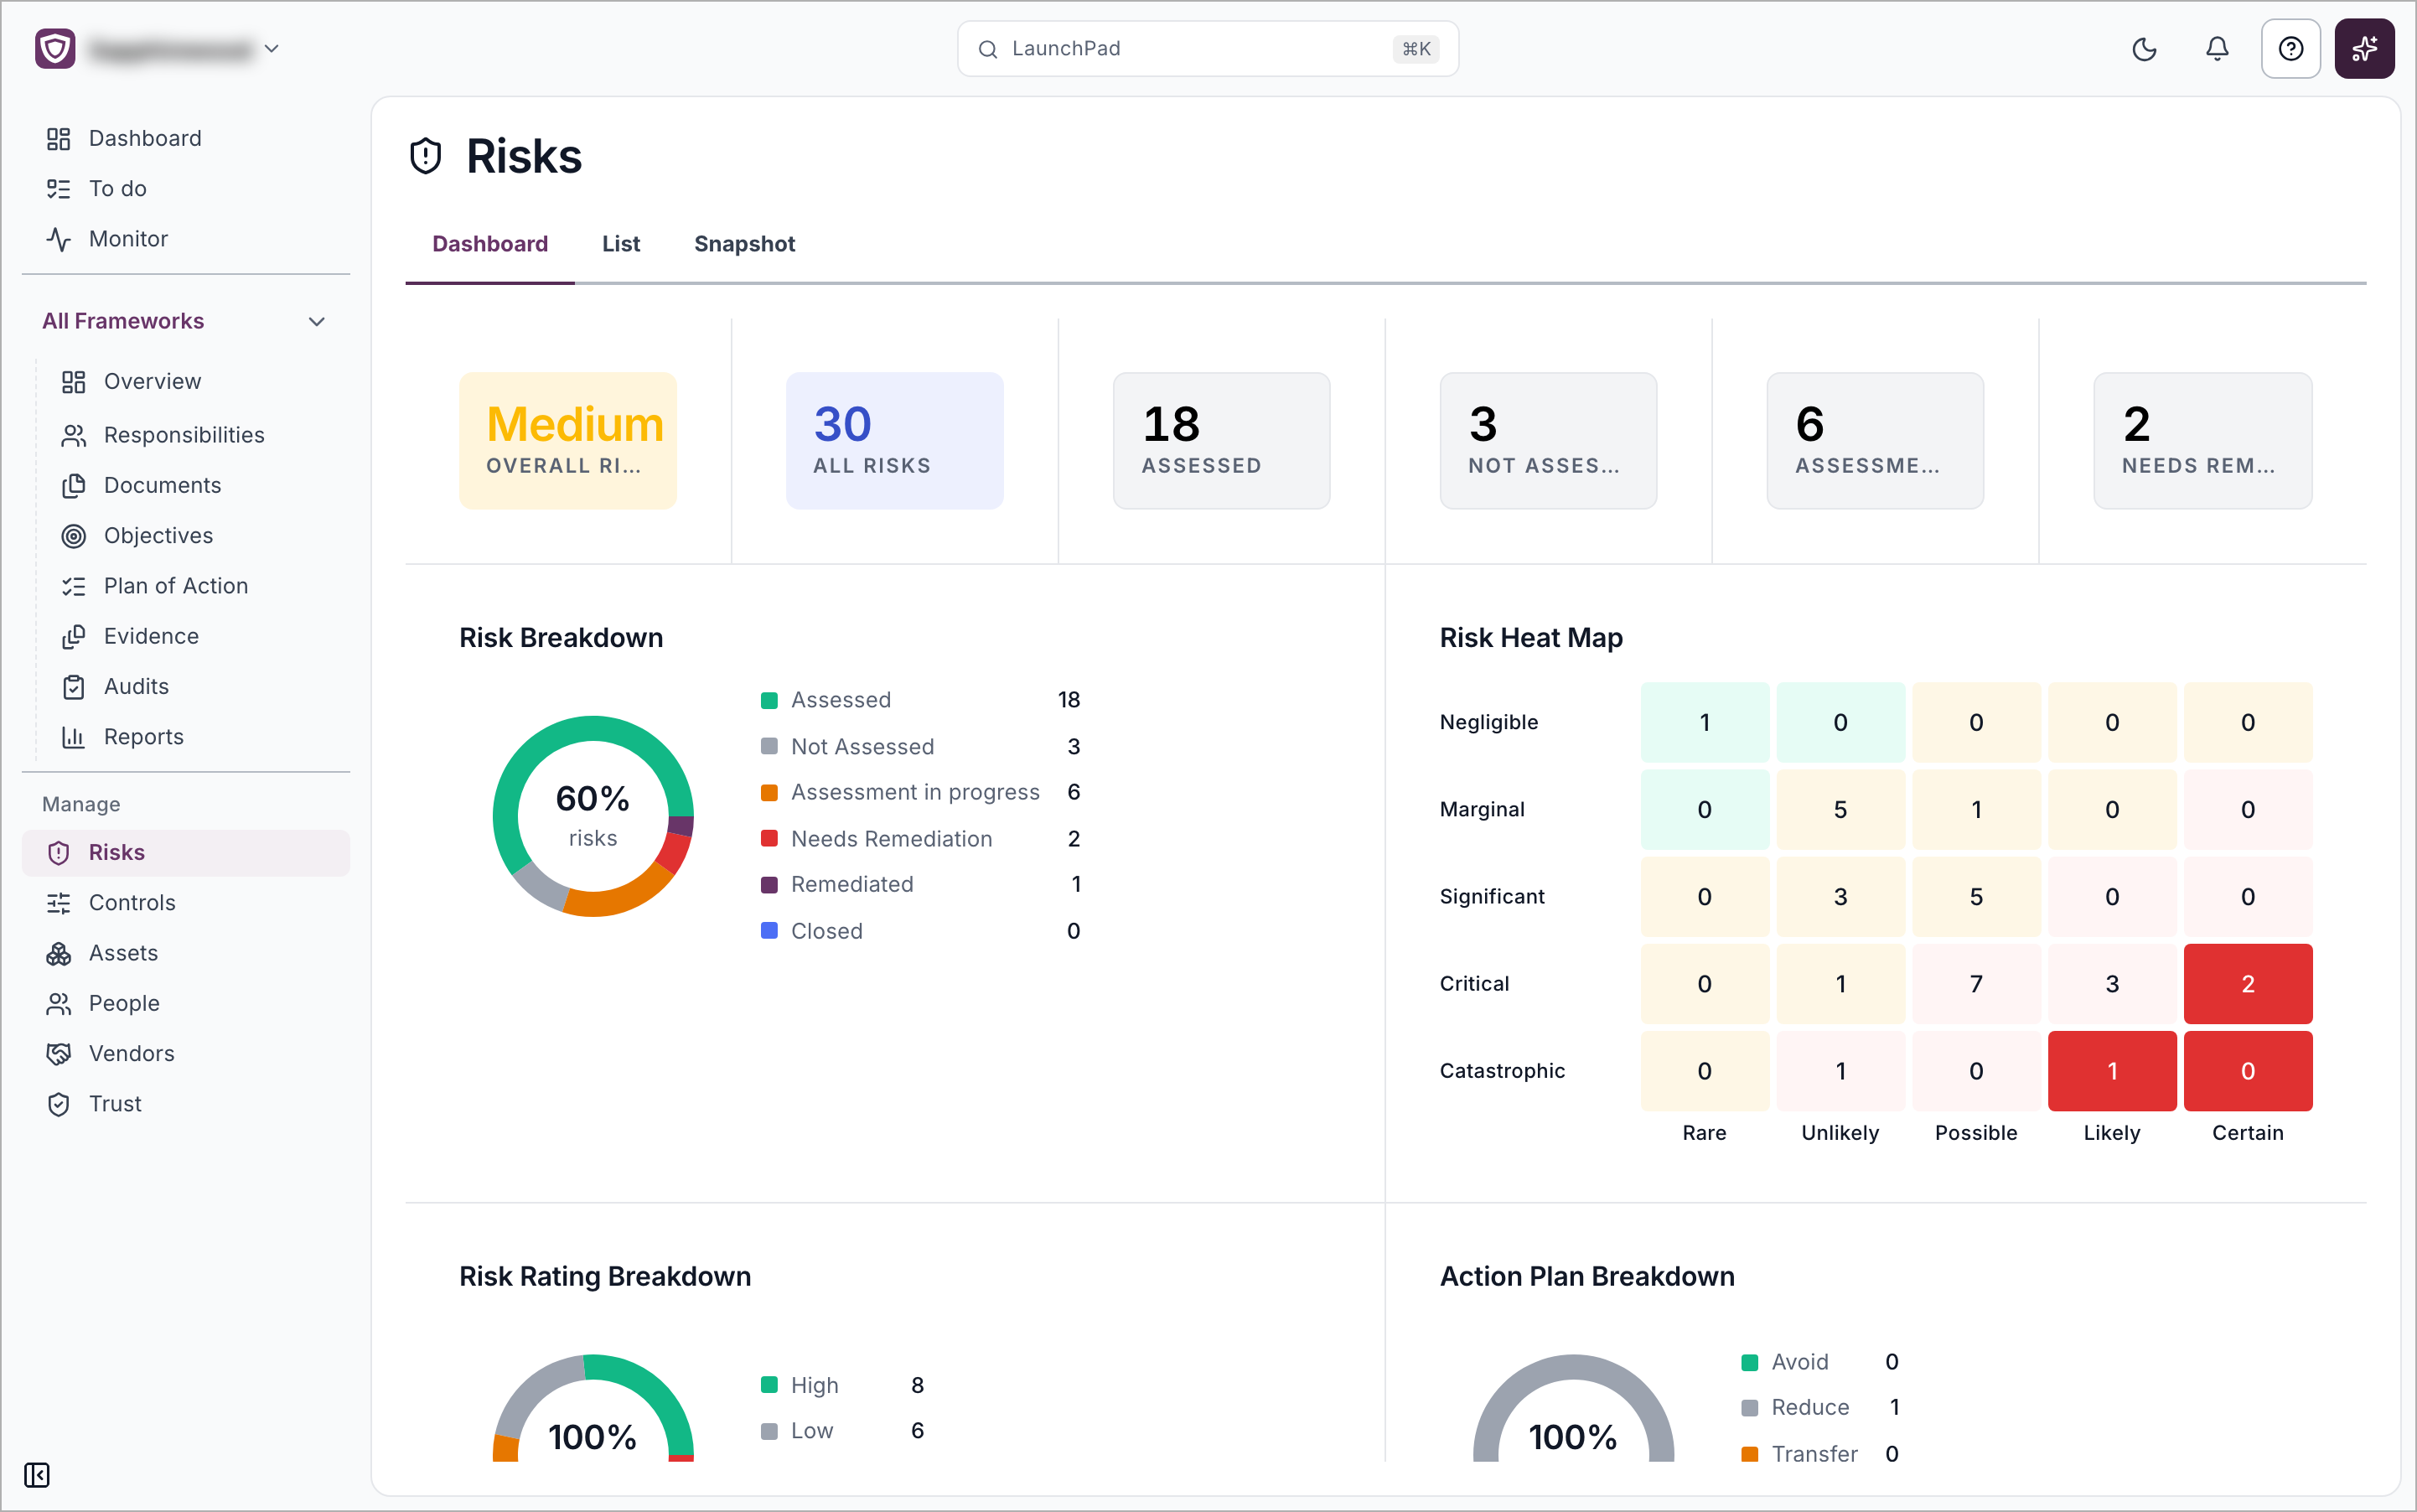Switch to the Snapshot tab
2417x1512 pixels.
pyautogui.click(x=745, y=244)
